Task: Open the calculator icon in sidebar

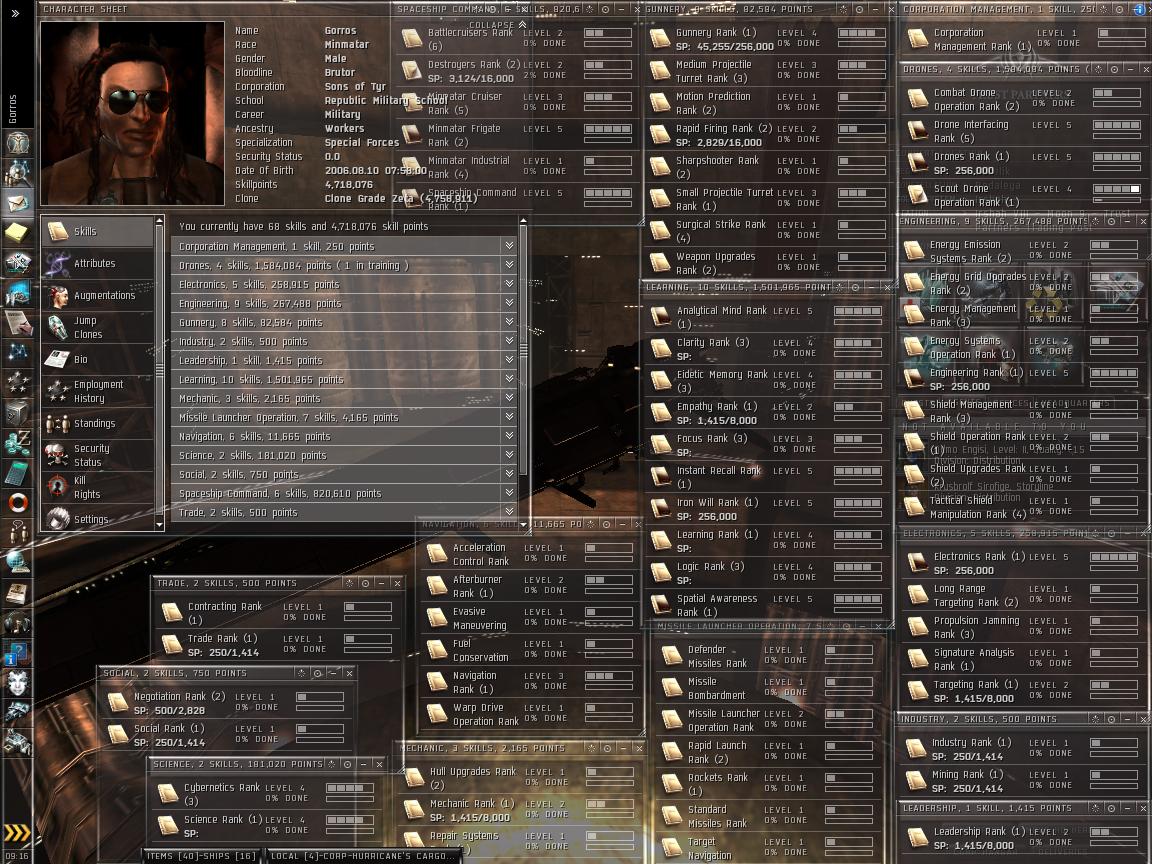Action: pos(17,472)
